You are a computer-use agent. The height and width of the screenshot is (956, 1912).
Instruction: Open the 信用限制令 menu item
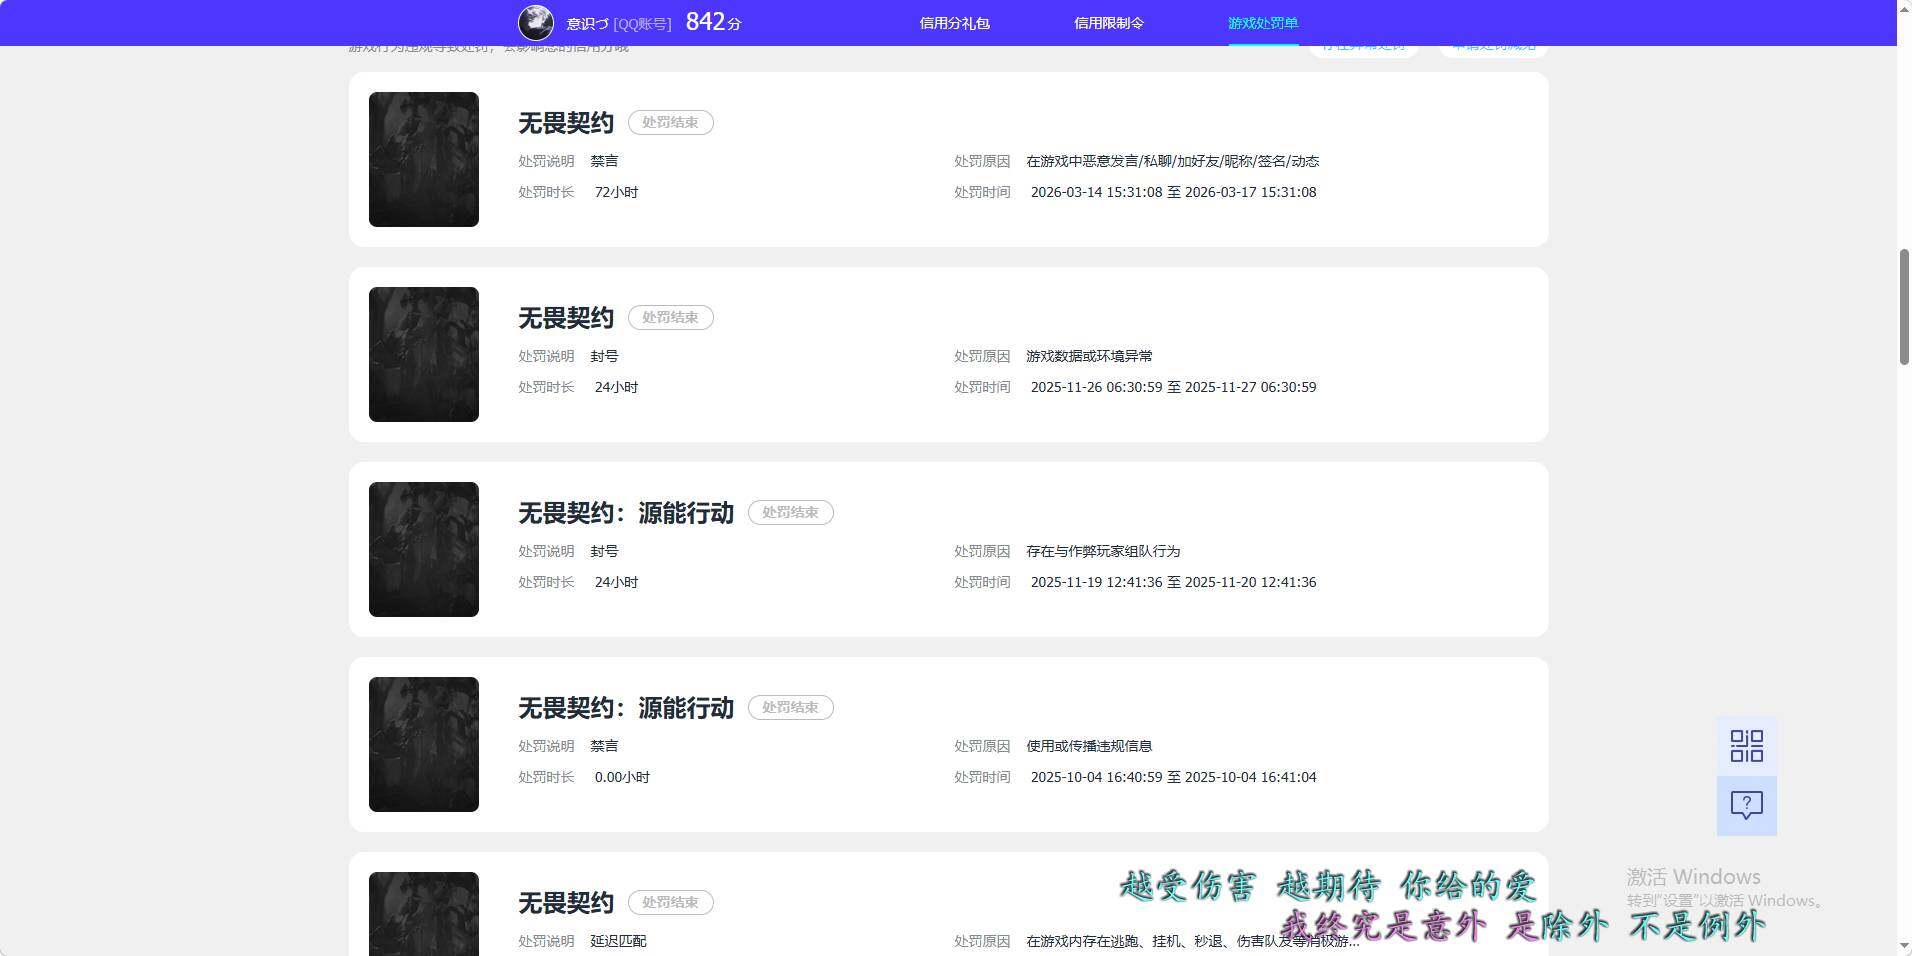1109,22
